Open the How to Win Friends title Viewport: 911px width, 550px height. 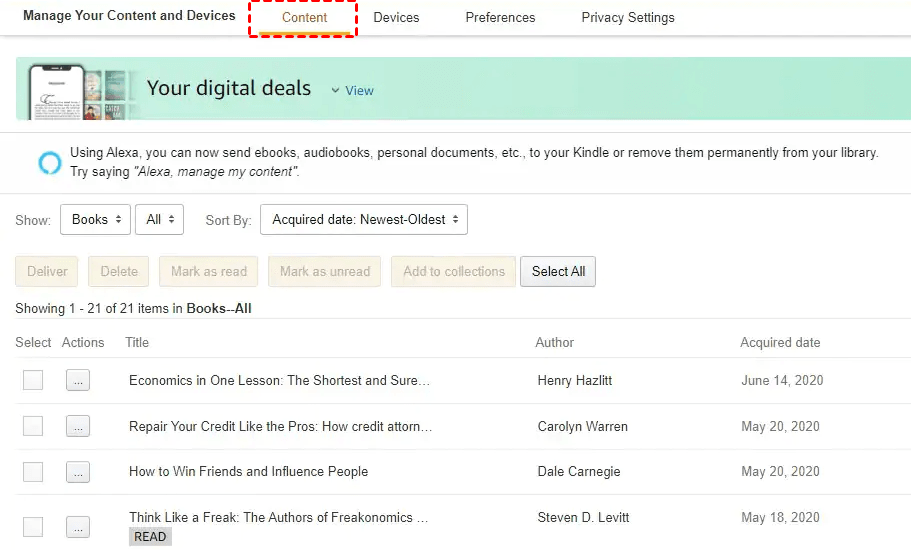click(248, 472)
